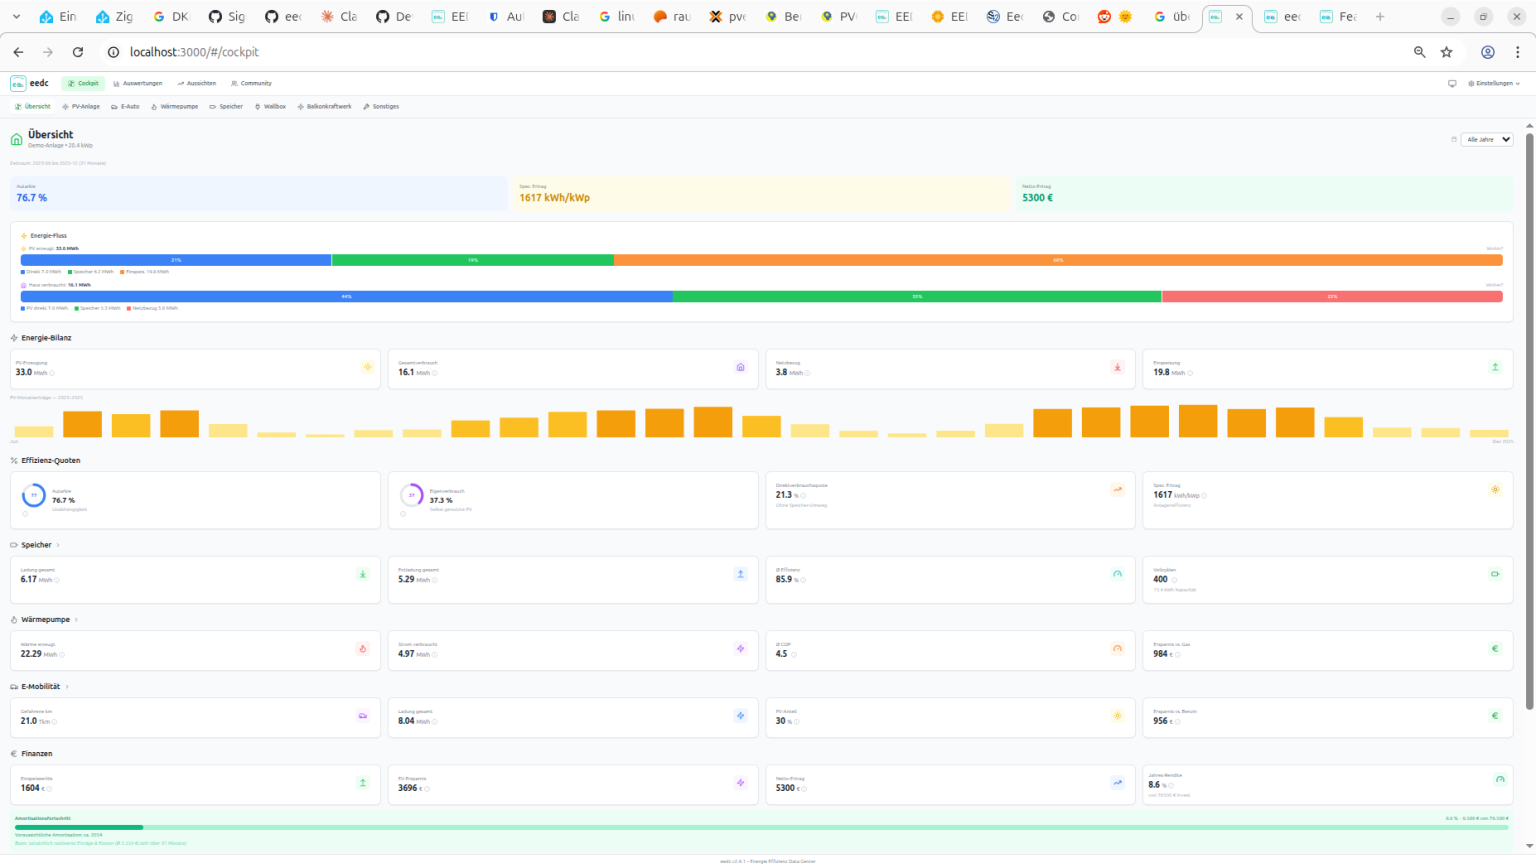Click the monitor theme icon beside Einstellungen
Viewport: 1536px width, 868px height.
pyautogui.click(x=1452, y=84)
